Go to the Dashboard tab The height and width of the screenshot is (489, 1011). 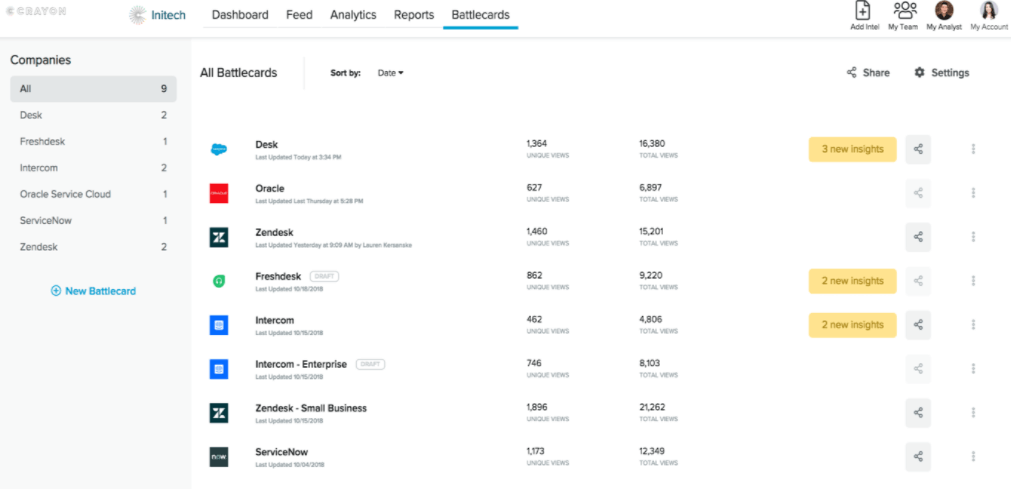point(240,15)
